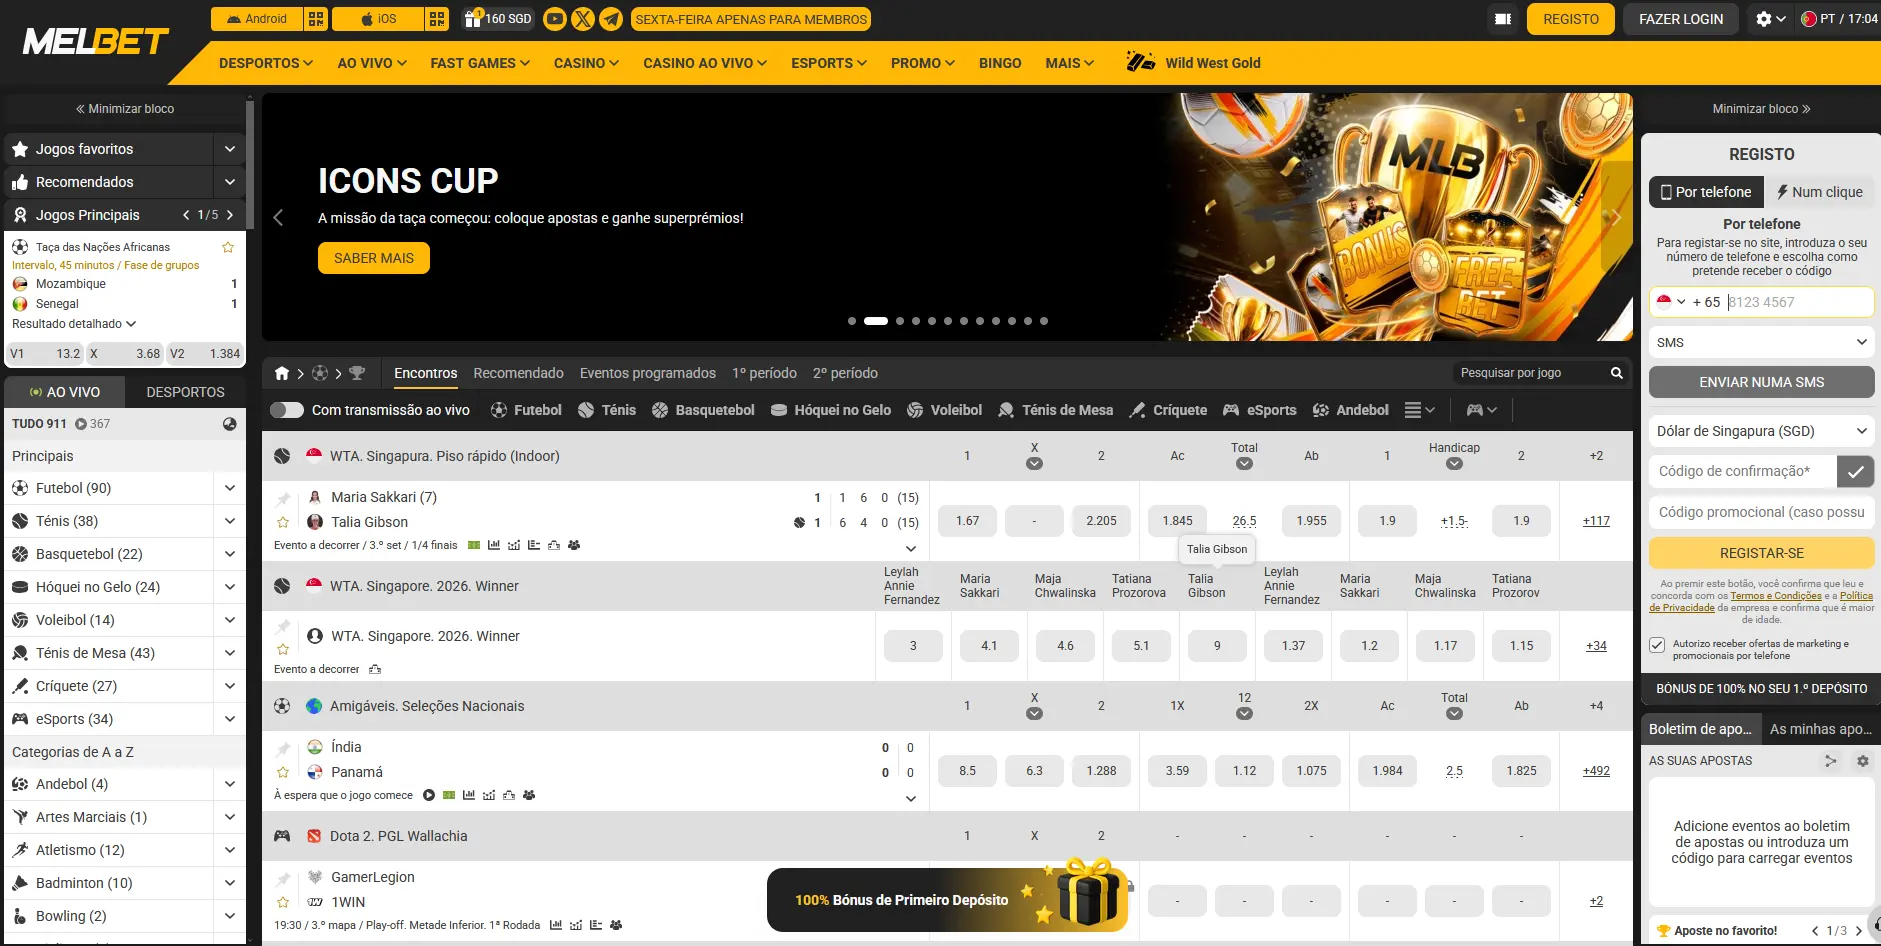
Task: Click the SABER MAIS banner button
Action: [x=374, y=258]
